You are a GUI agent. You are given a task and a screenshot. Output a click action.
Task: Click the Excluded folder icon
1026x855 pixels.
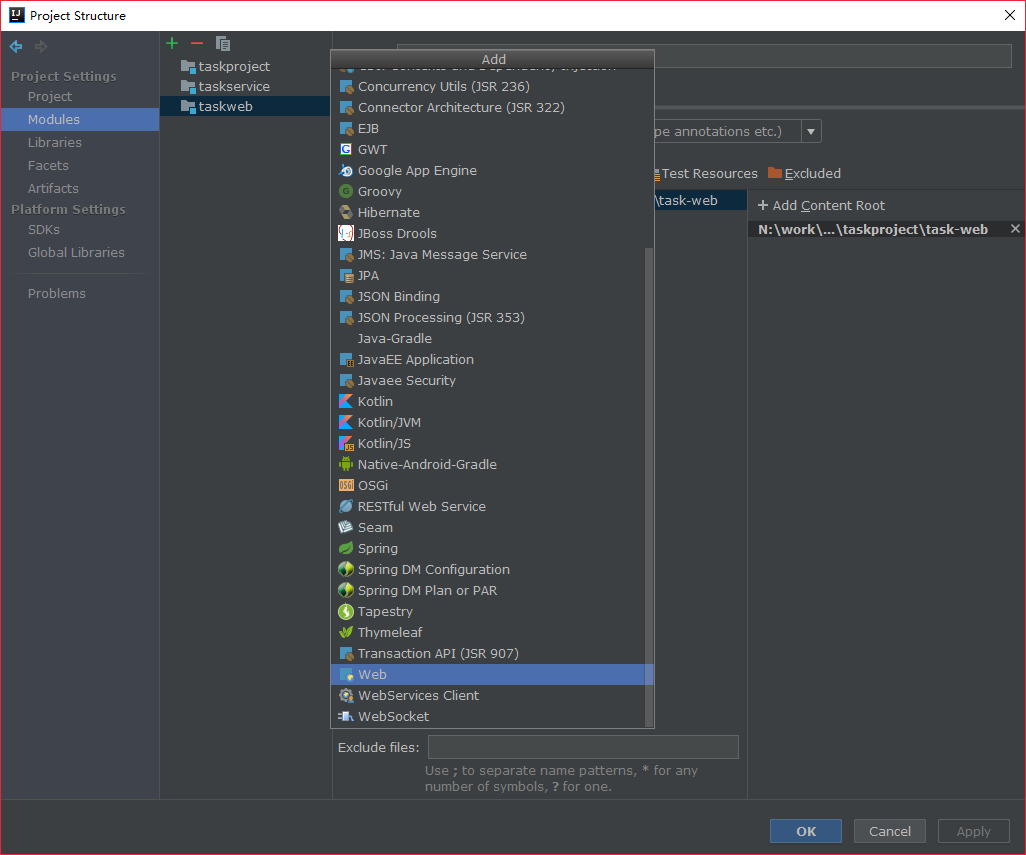(775, 173)
